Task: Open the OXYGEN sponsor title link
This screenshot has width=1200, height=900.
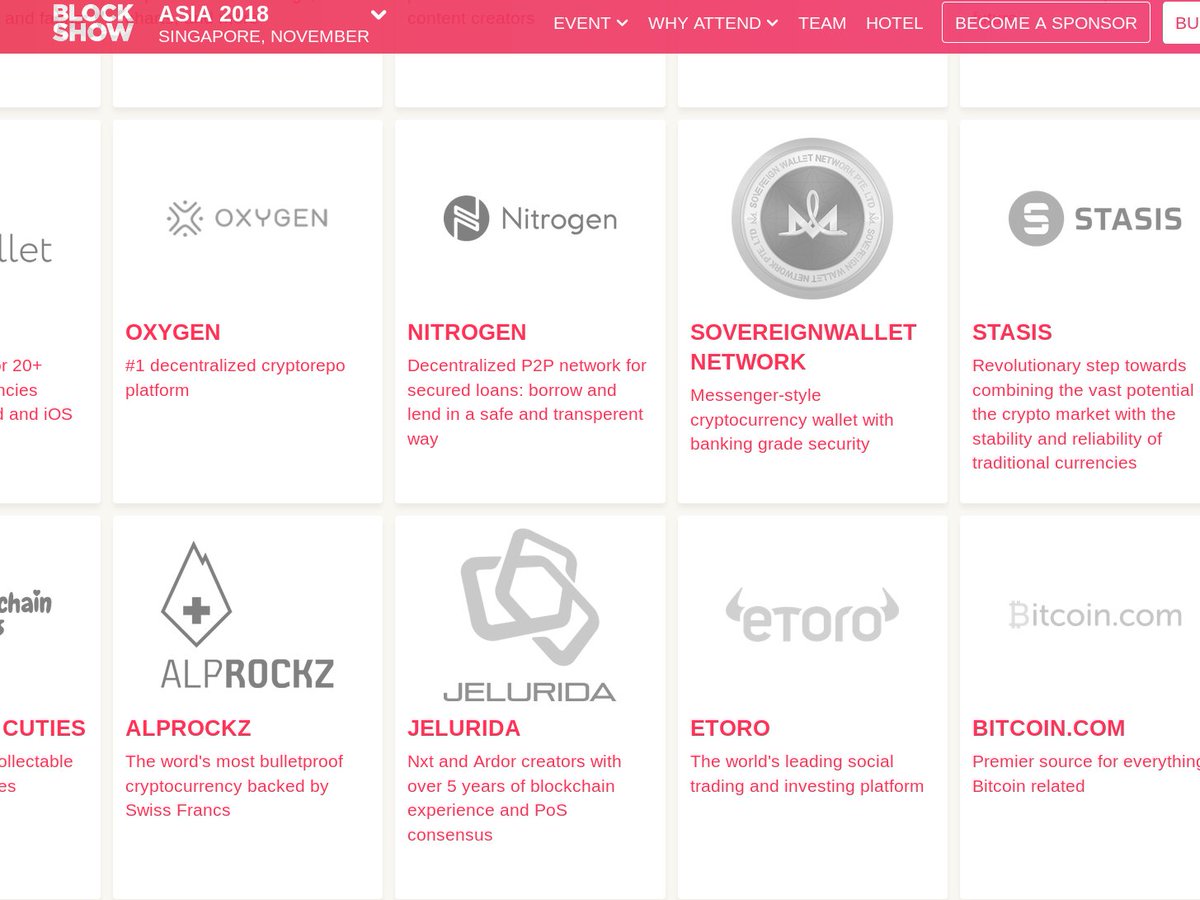Action: [173, 332]
